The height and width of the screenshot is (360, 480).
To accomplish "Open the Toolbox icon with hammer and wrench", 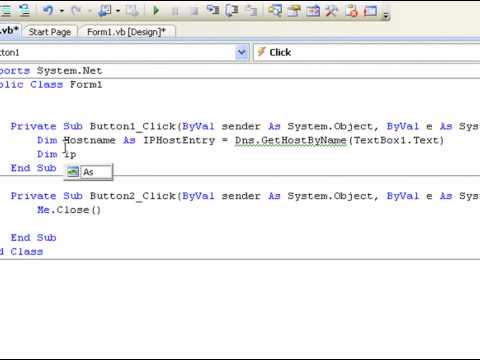I will 332,11.
